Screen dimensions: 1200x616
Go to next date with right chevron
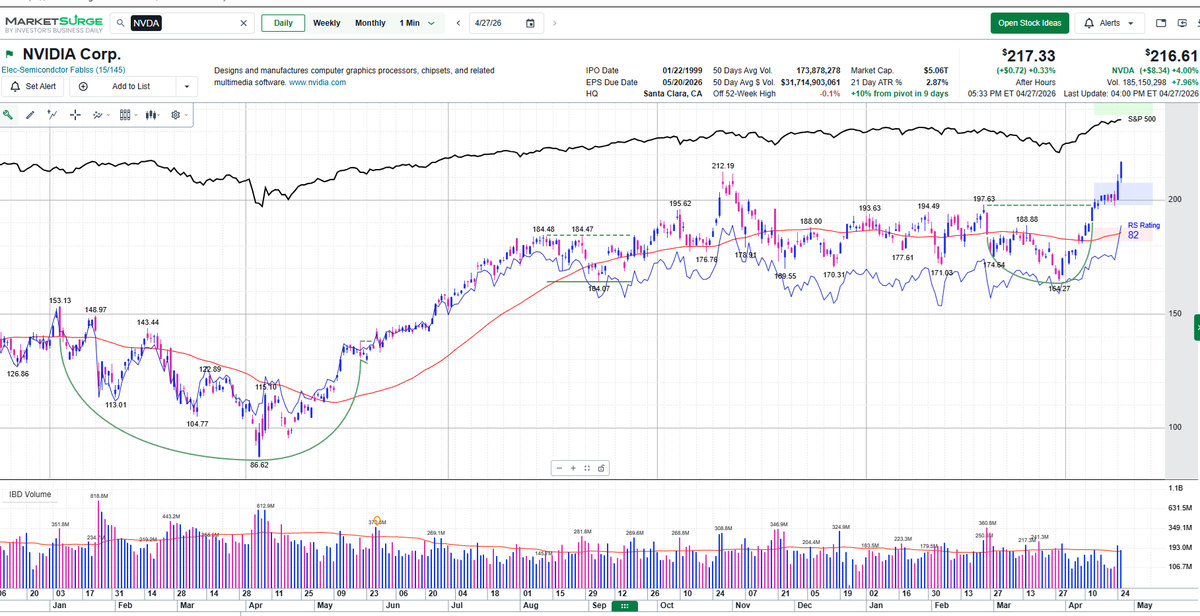click(x=555, y=23)
